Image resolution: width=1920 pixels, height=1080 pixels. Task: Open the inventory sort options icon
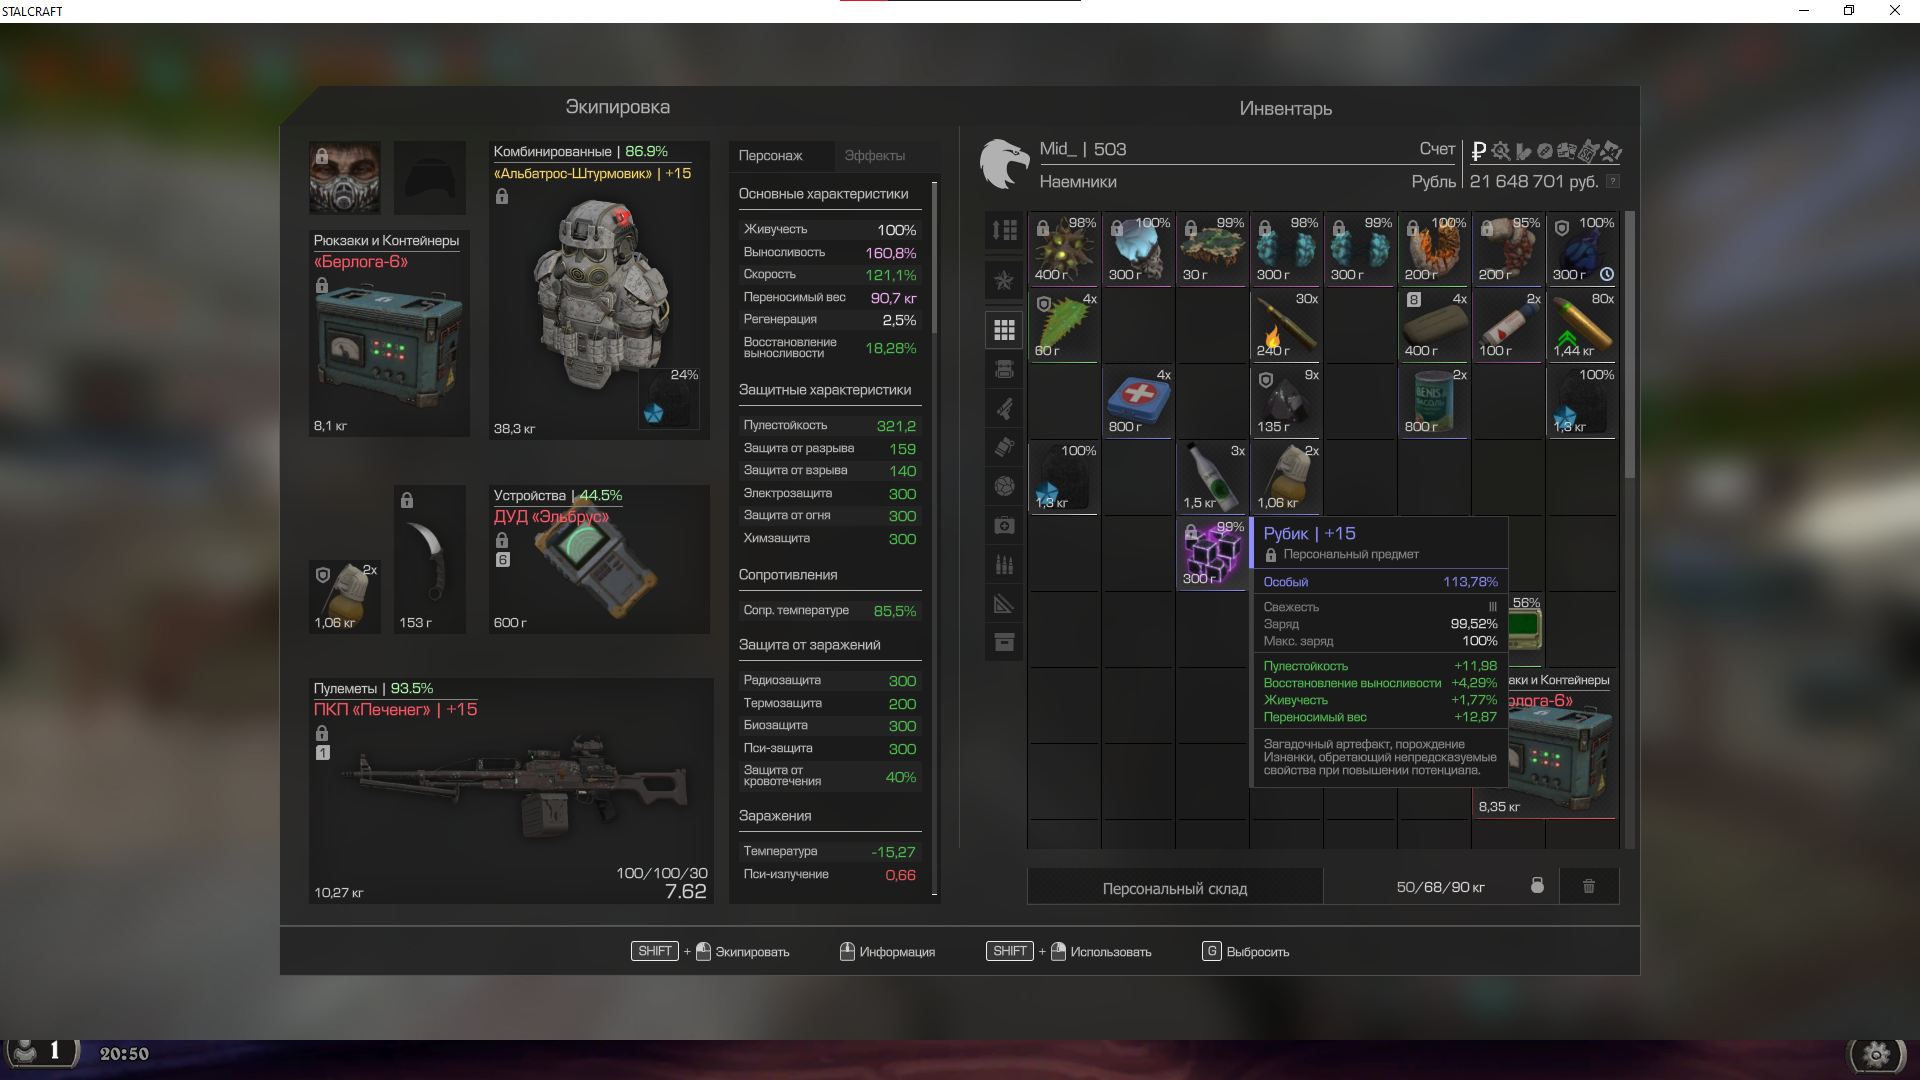tap(1004, 231)
